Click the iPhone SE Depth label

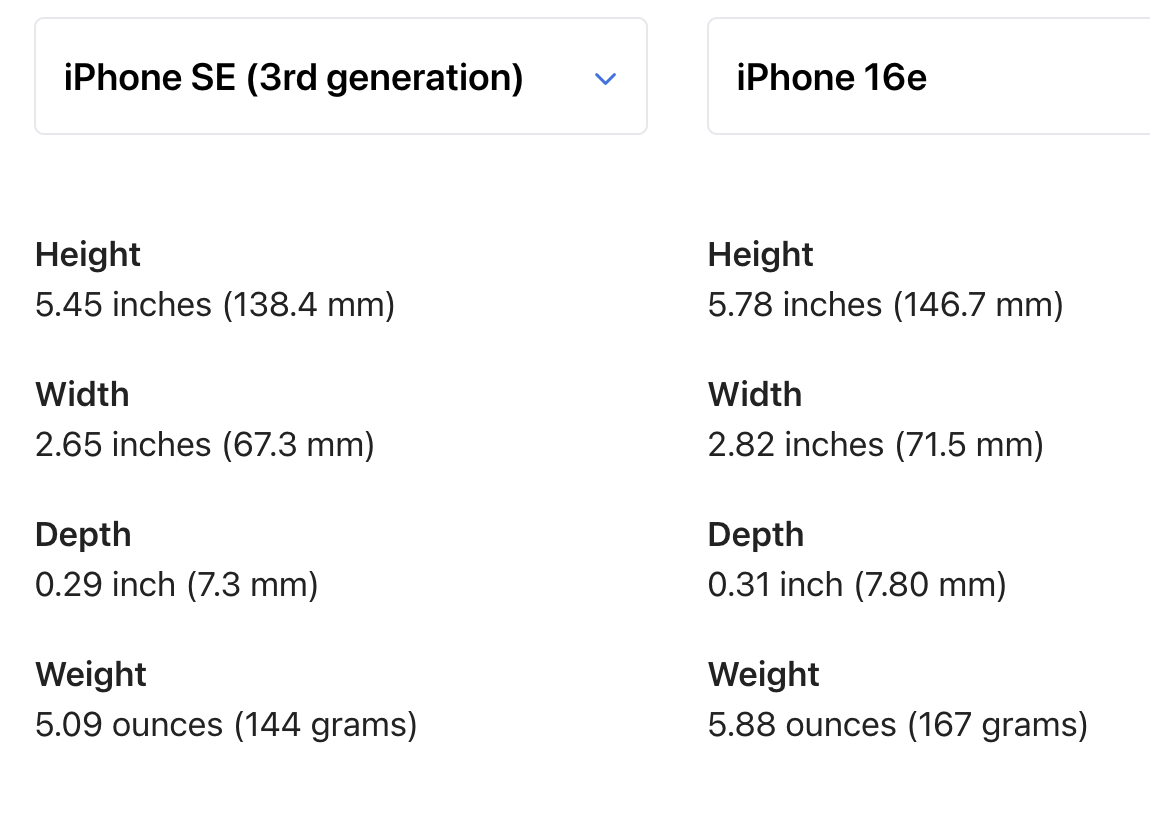click(x=83, y=535)
